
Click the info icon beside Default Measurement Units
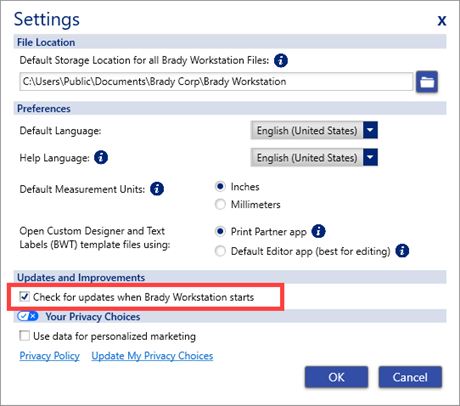tap(157, 189)
